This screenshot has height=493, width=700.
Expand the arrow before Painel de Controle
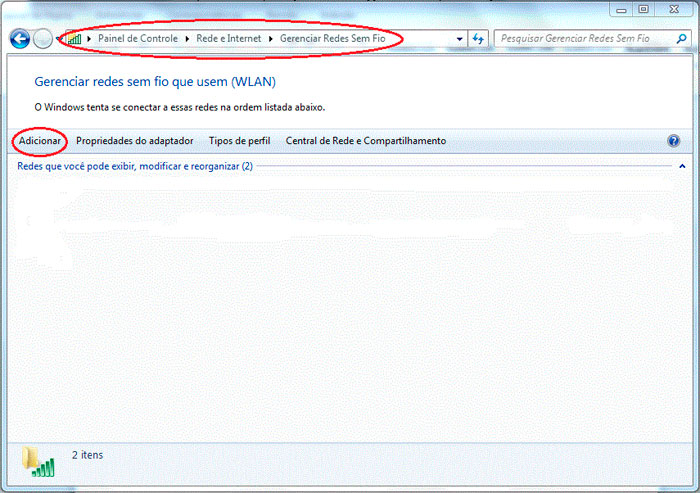[x=89, y=39]
